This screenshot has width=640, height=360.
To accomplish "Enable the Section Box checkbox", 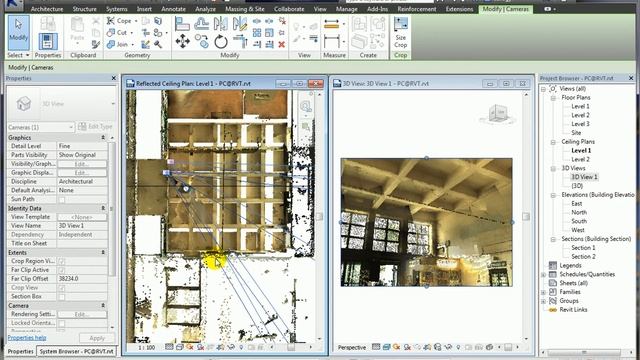I will click(x=62, y=297).
